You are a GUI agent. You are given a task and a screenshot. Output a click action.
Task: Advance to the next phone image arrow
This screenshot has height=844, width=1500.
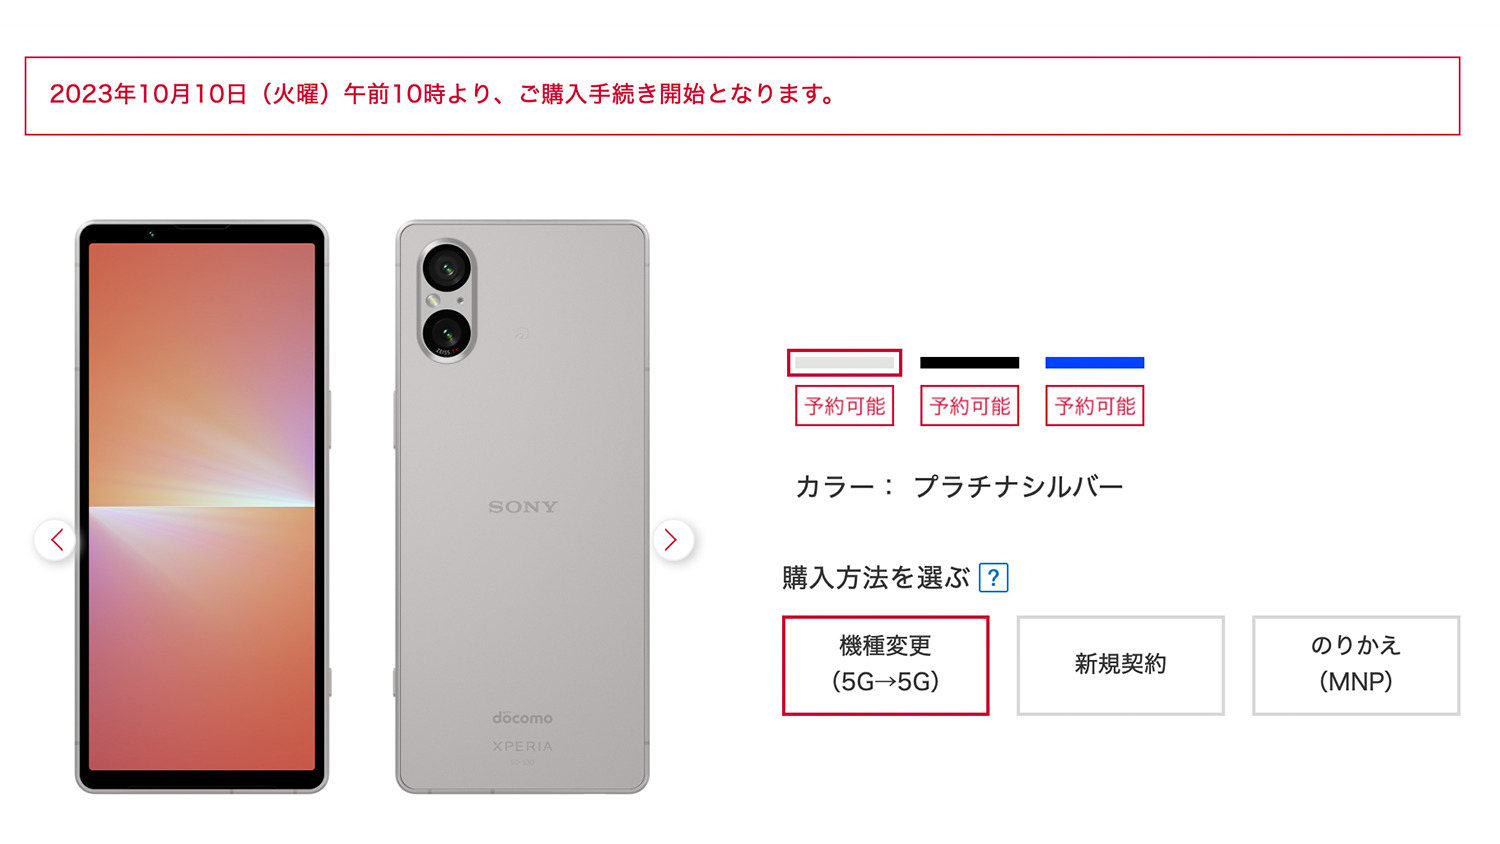(672, 540)
